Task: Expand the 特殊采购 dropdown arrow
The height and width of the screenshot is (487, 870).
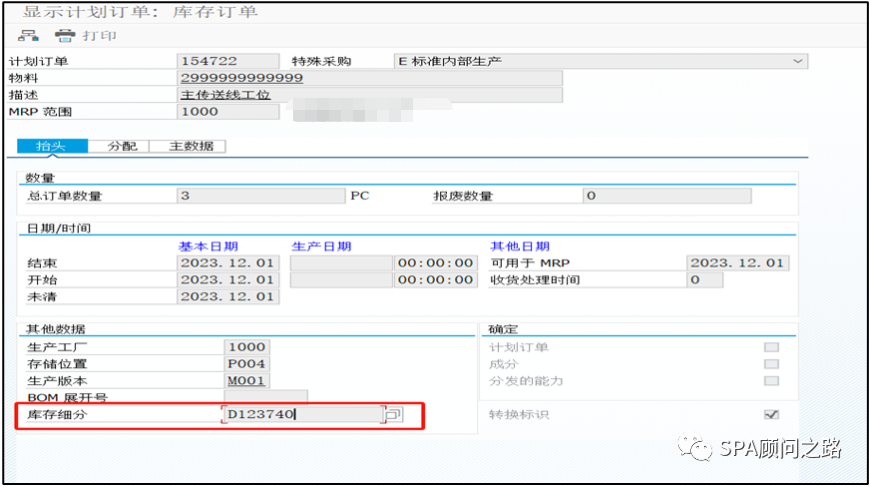Action: tap(797, 61)
